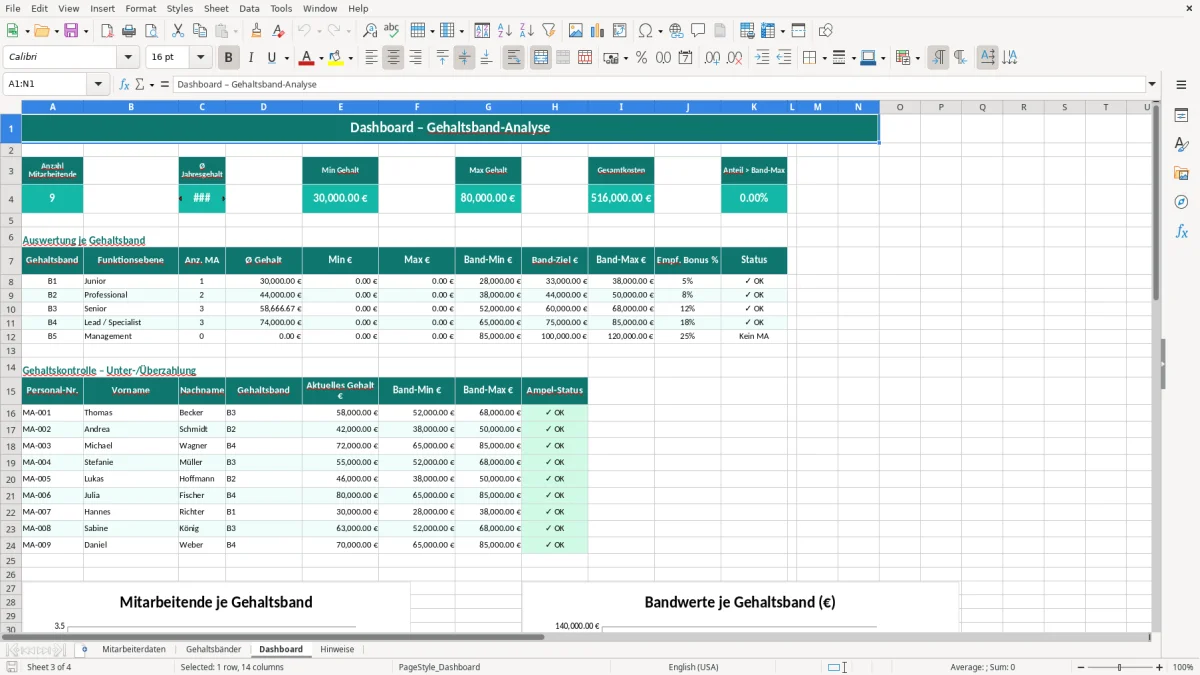Toggle the align left button

click(x=371, y=58)
